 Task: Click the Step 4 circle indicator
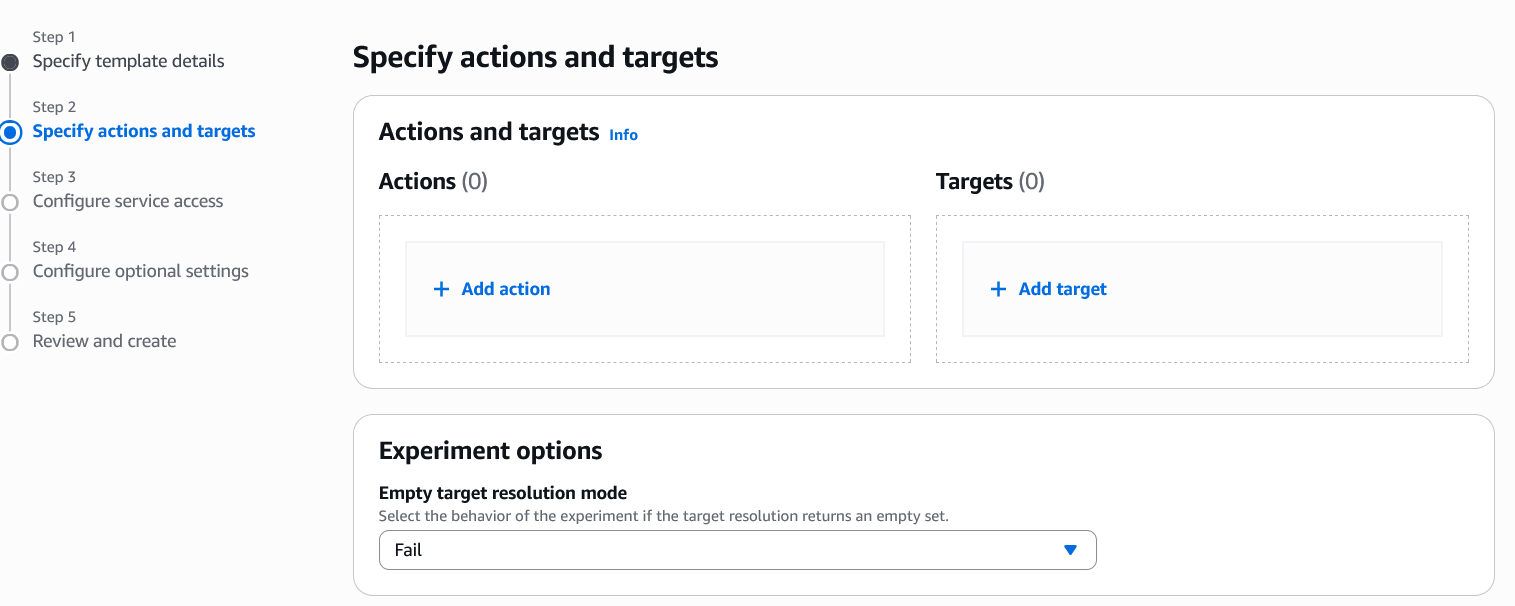[11, 271]
